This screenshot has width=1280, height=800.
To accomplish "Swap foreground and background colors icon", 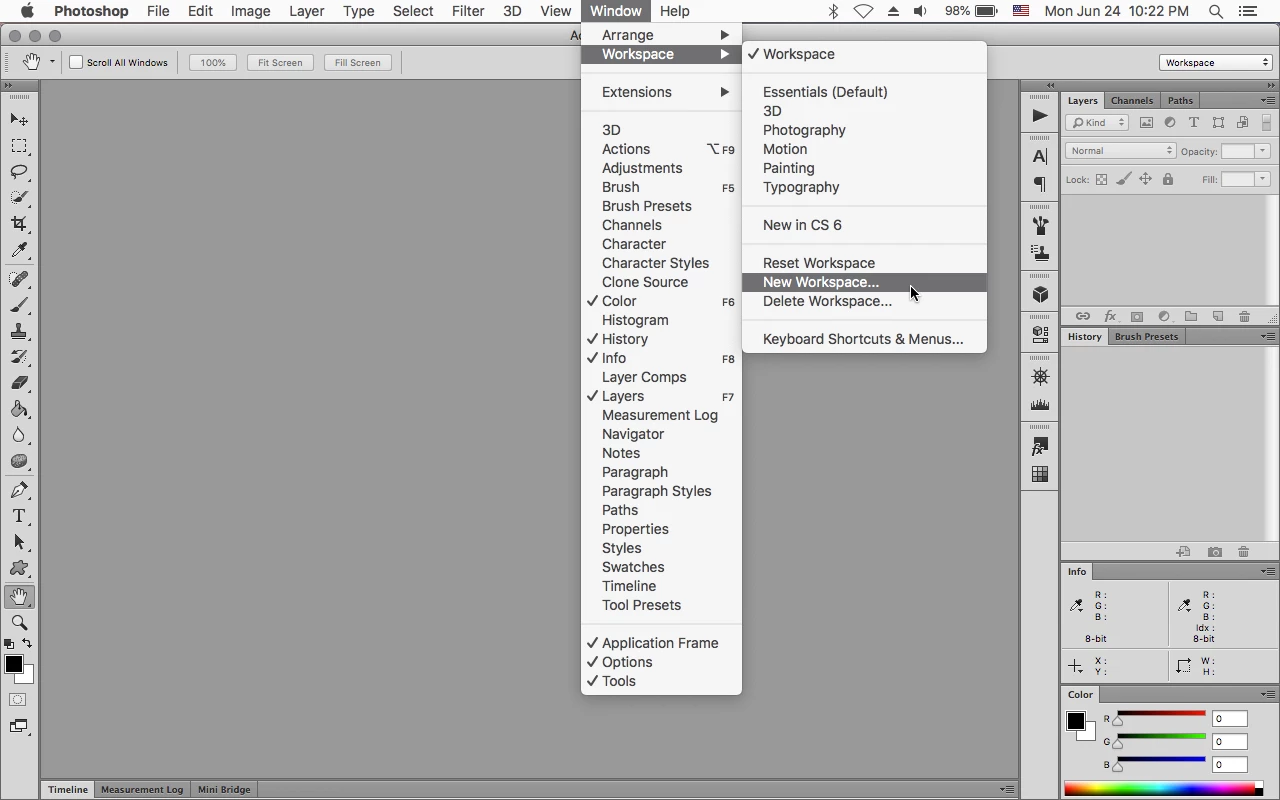I will (27, 644).
